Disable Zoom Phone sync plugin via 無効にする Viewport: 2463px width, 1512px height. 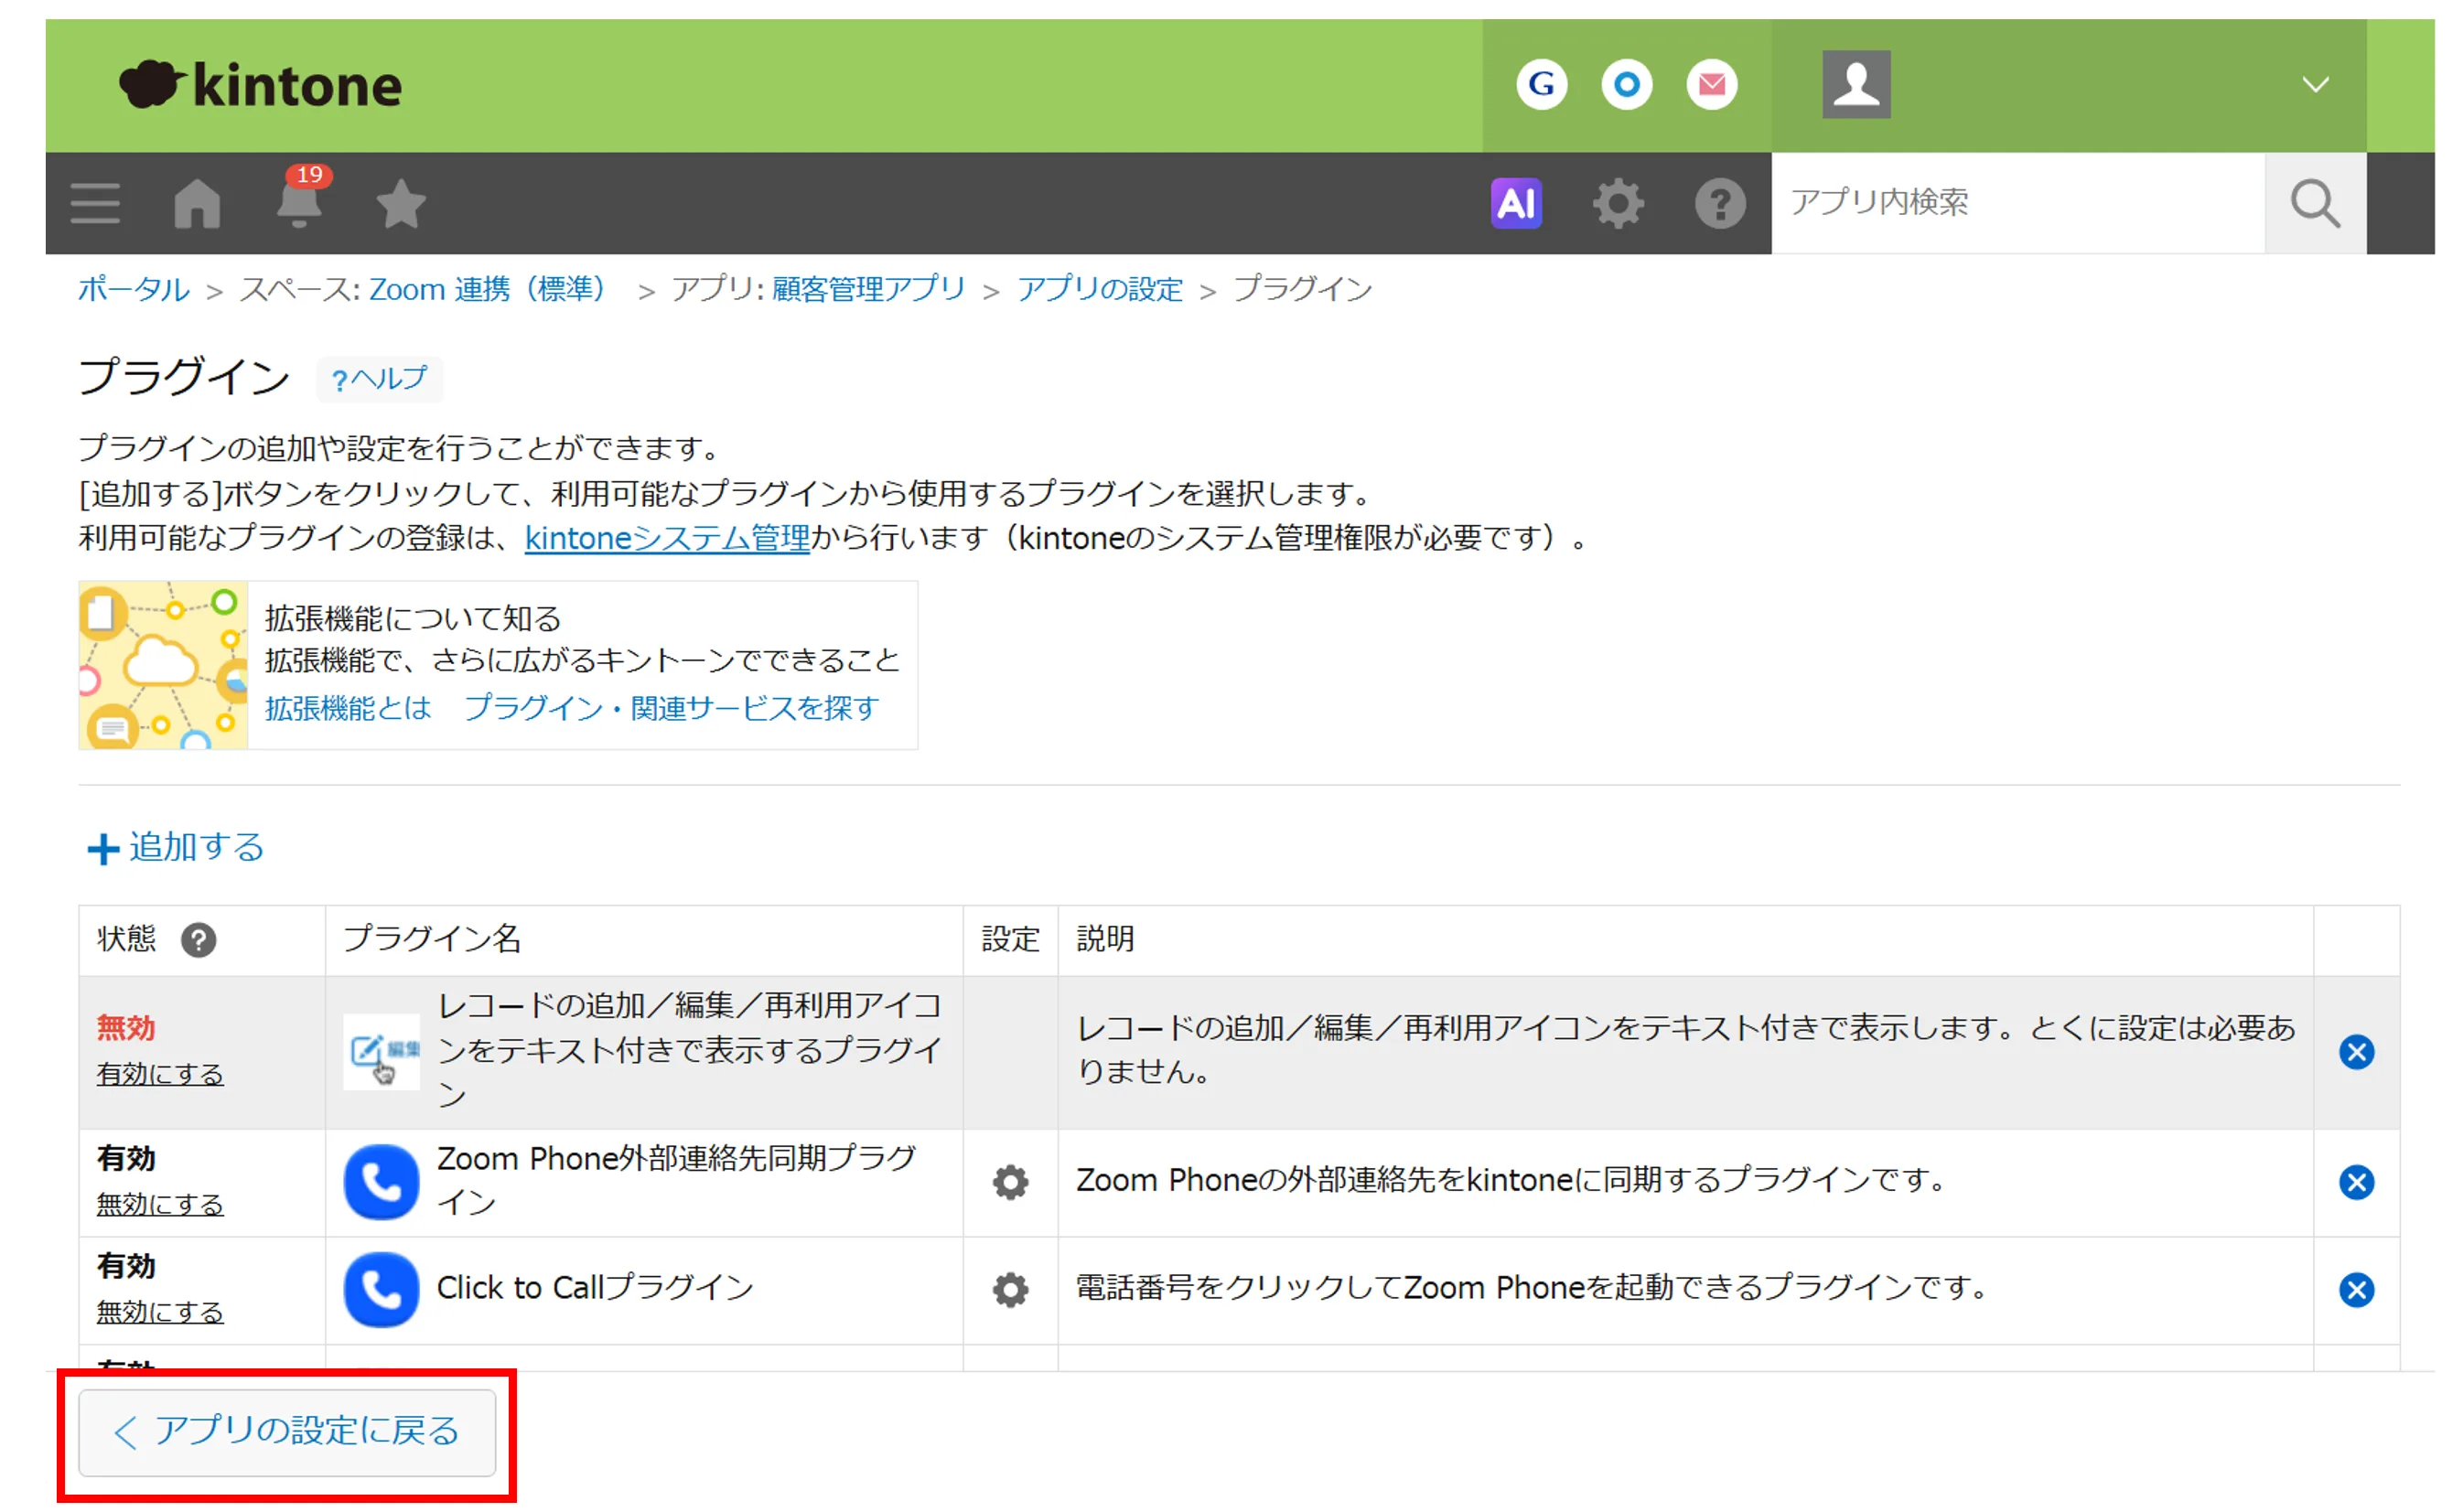pos(160,1204)
